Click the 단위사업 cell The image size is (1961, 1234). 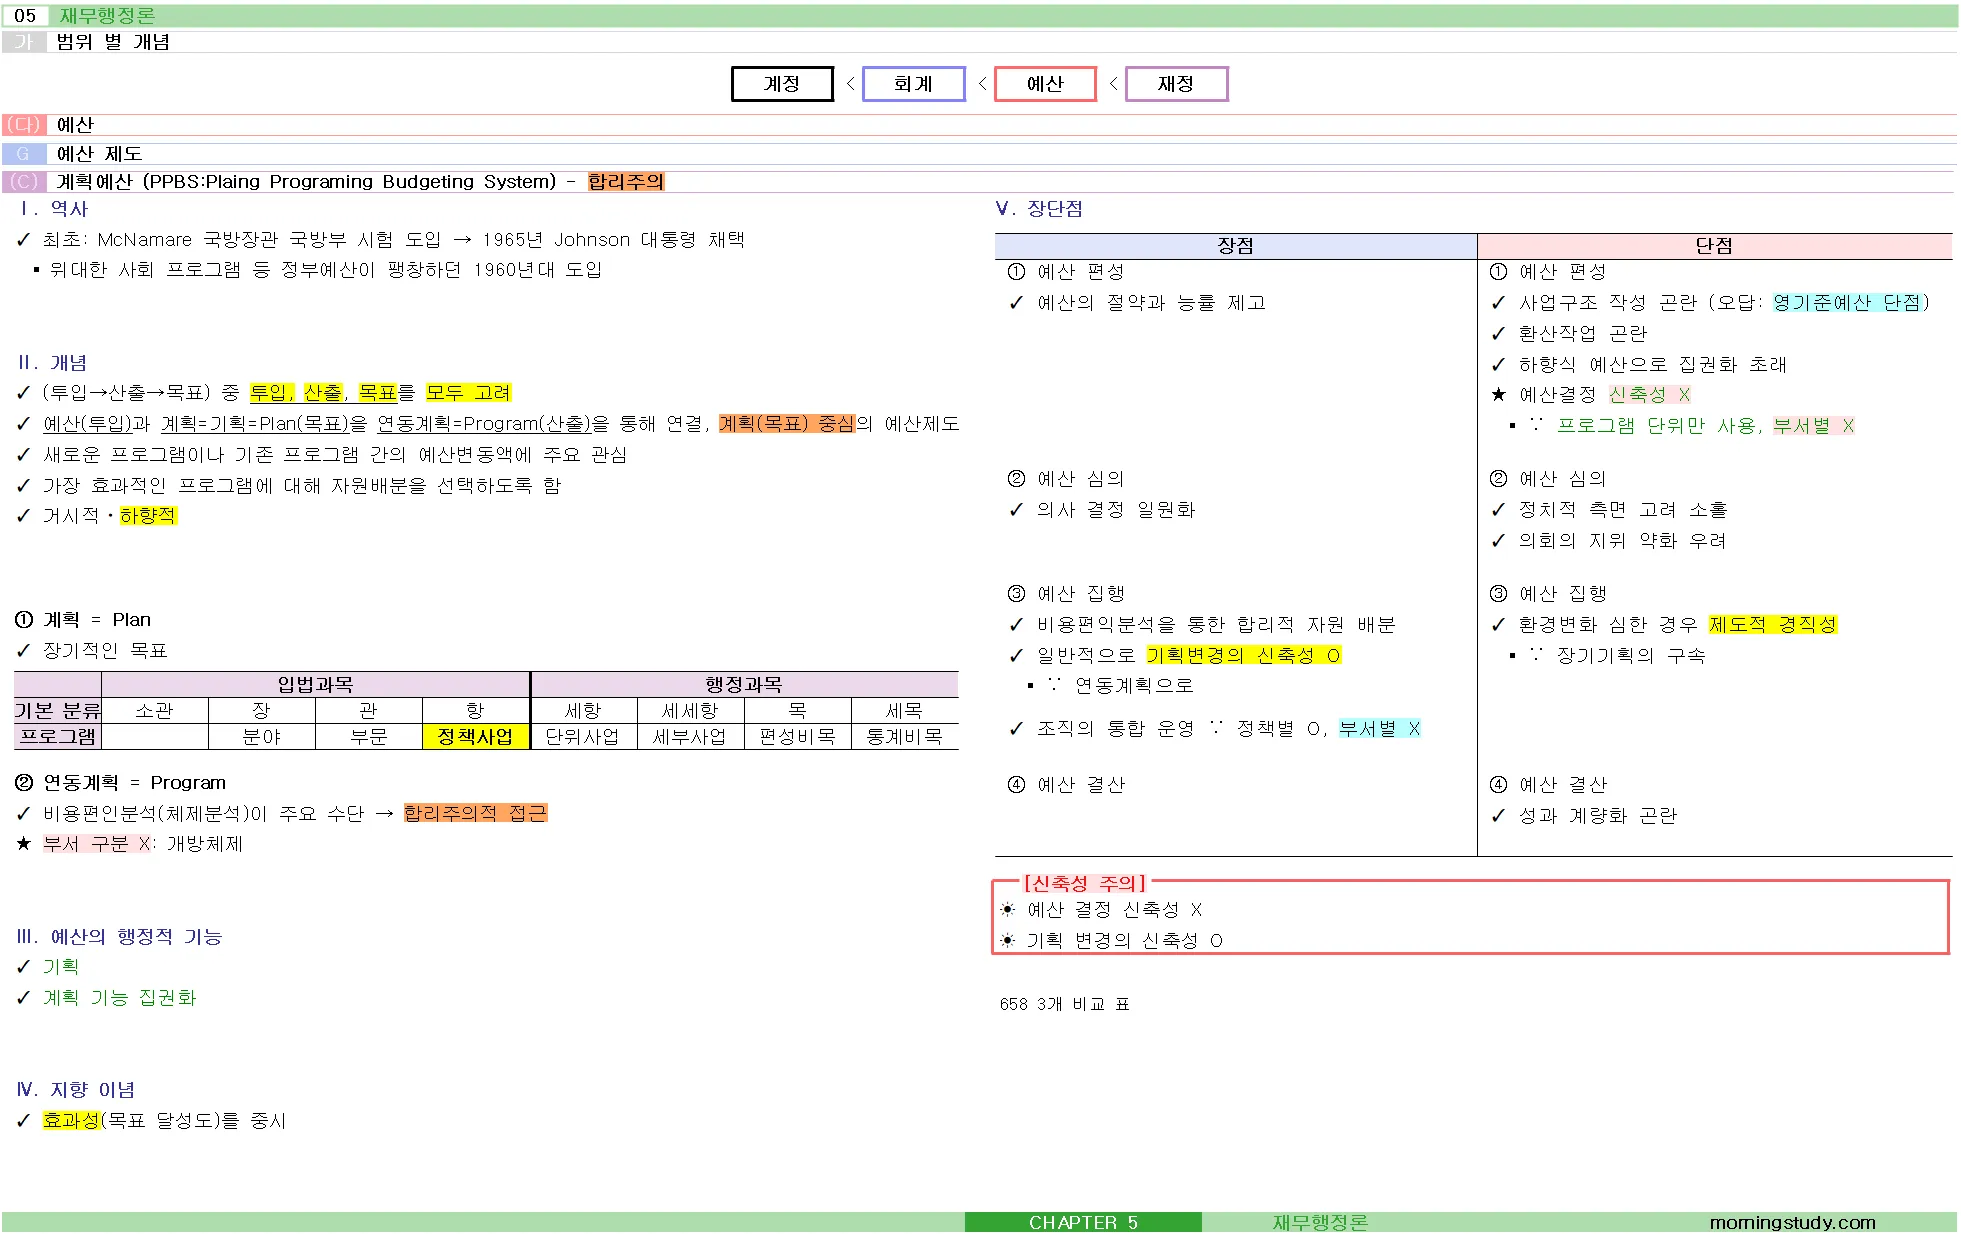[x=583, y=737]
